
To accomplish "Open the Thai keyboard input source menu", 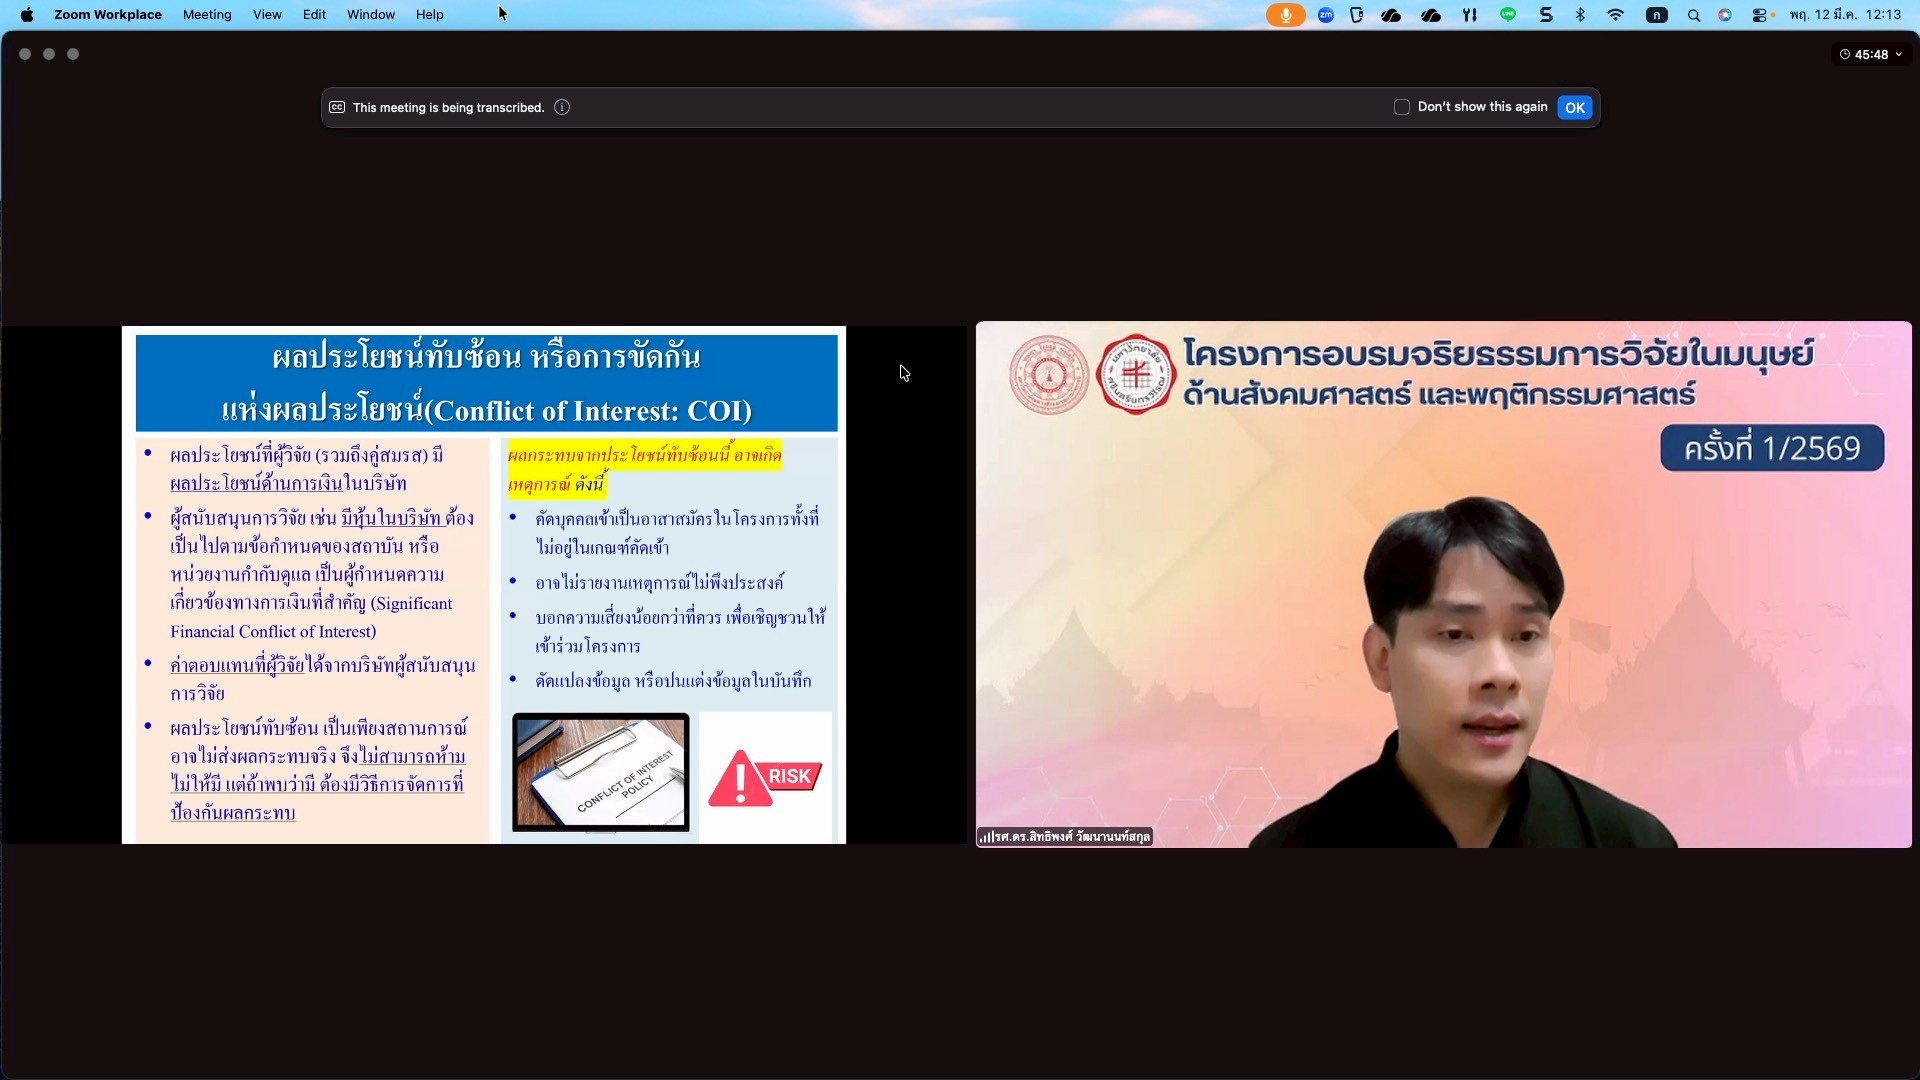I will 1657,15.
